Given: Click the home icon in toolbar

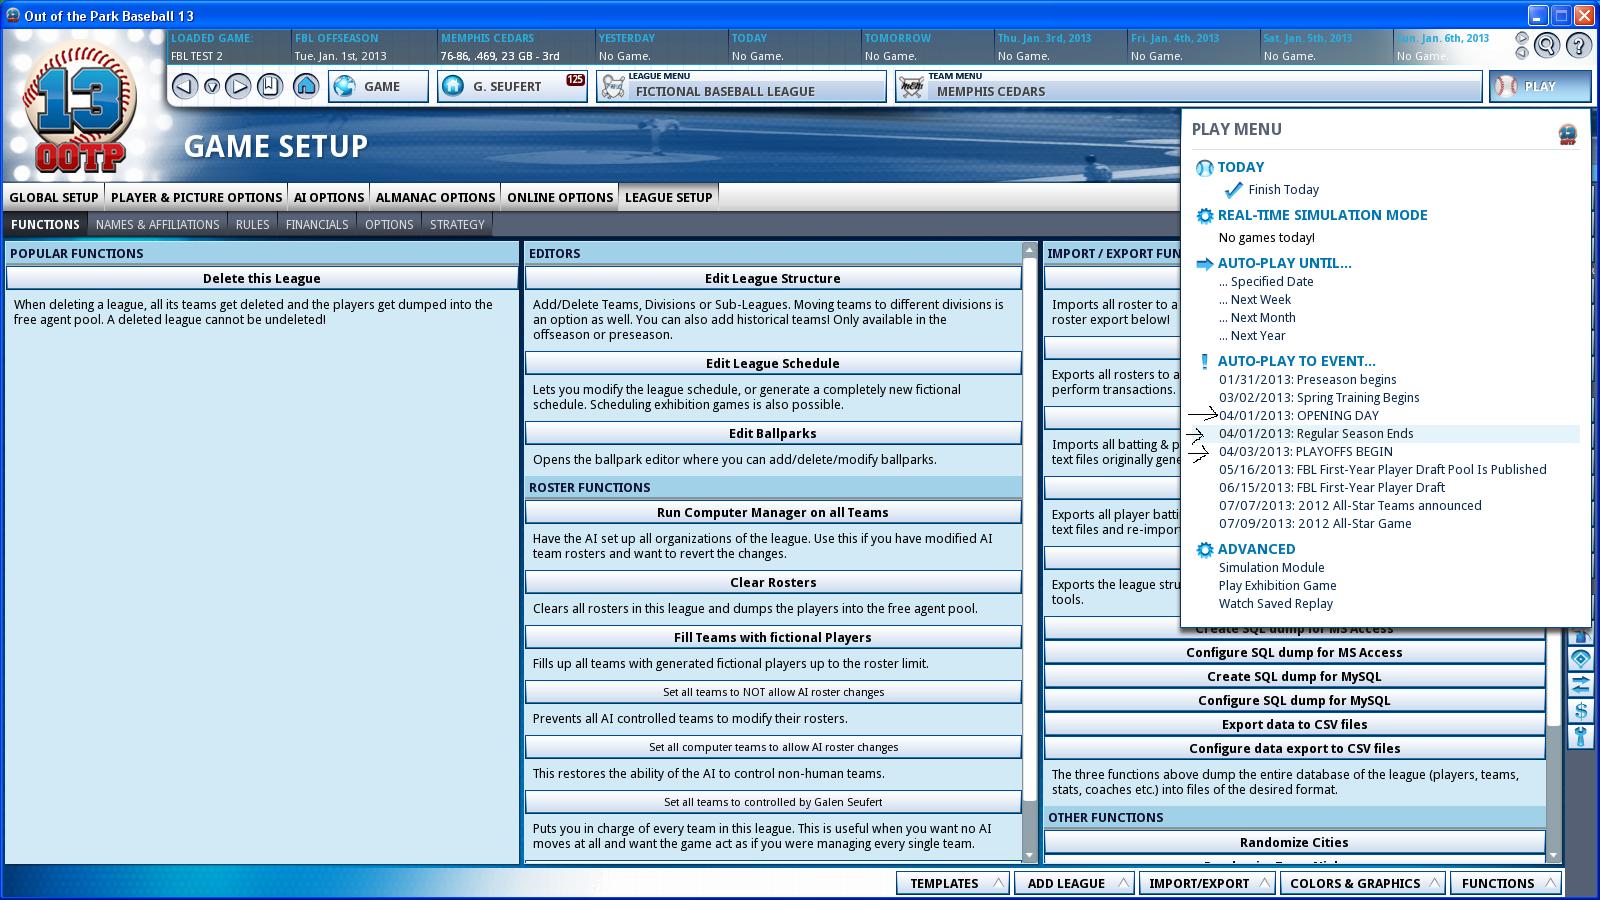Looking at the screenshot, I should tap(306, 86).
